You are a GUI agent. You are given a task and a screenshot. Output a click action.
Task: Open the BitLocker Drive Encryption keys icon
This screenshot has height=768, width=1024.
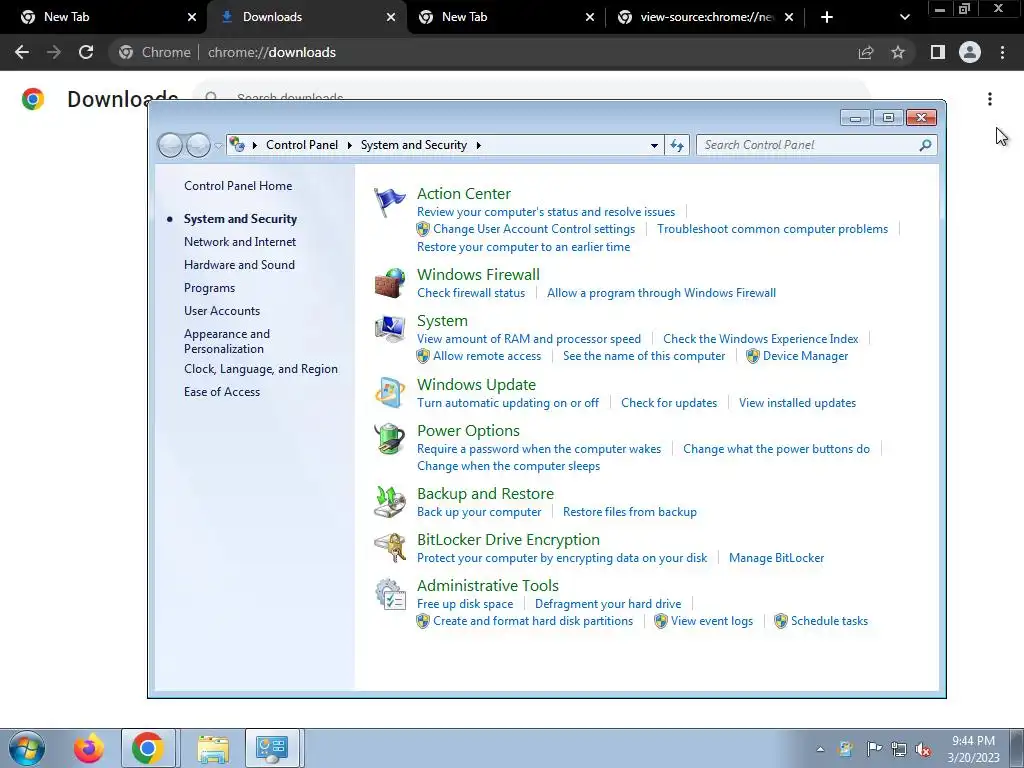(x=390, y=547)
